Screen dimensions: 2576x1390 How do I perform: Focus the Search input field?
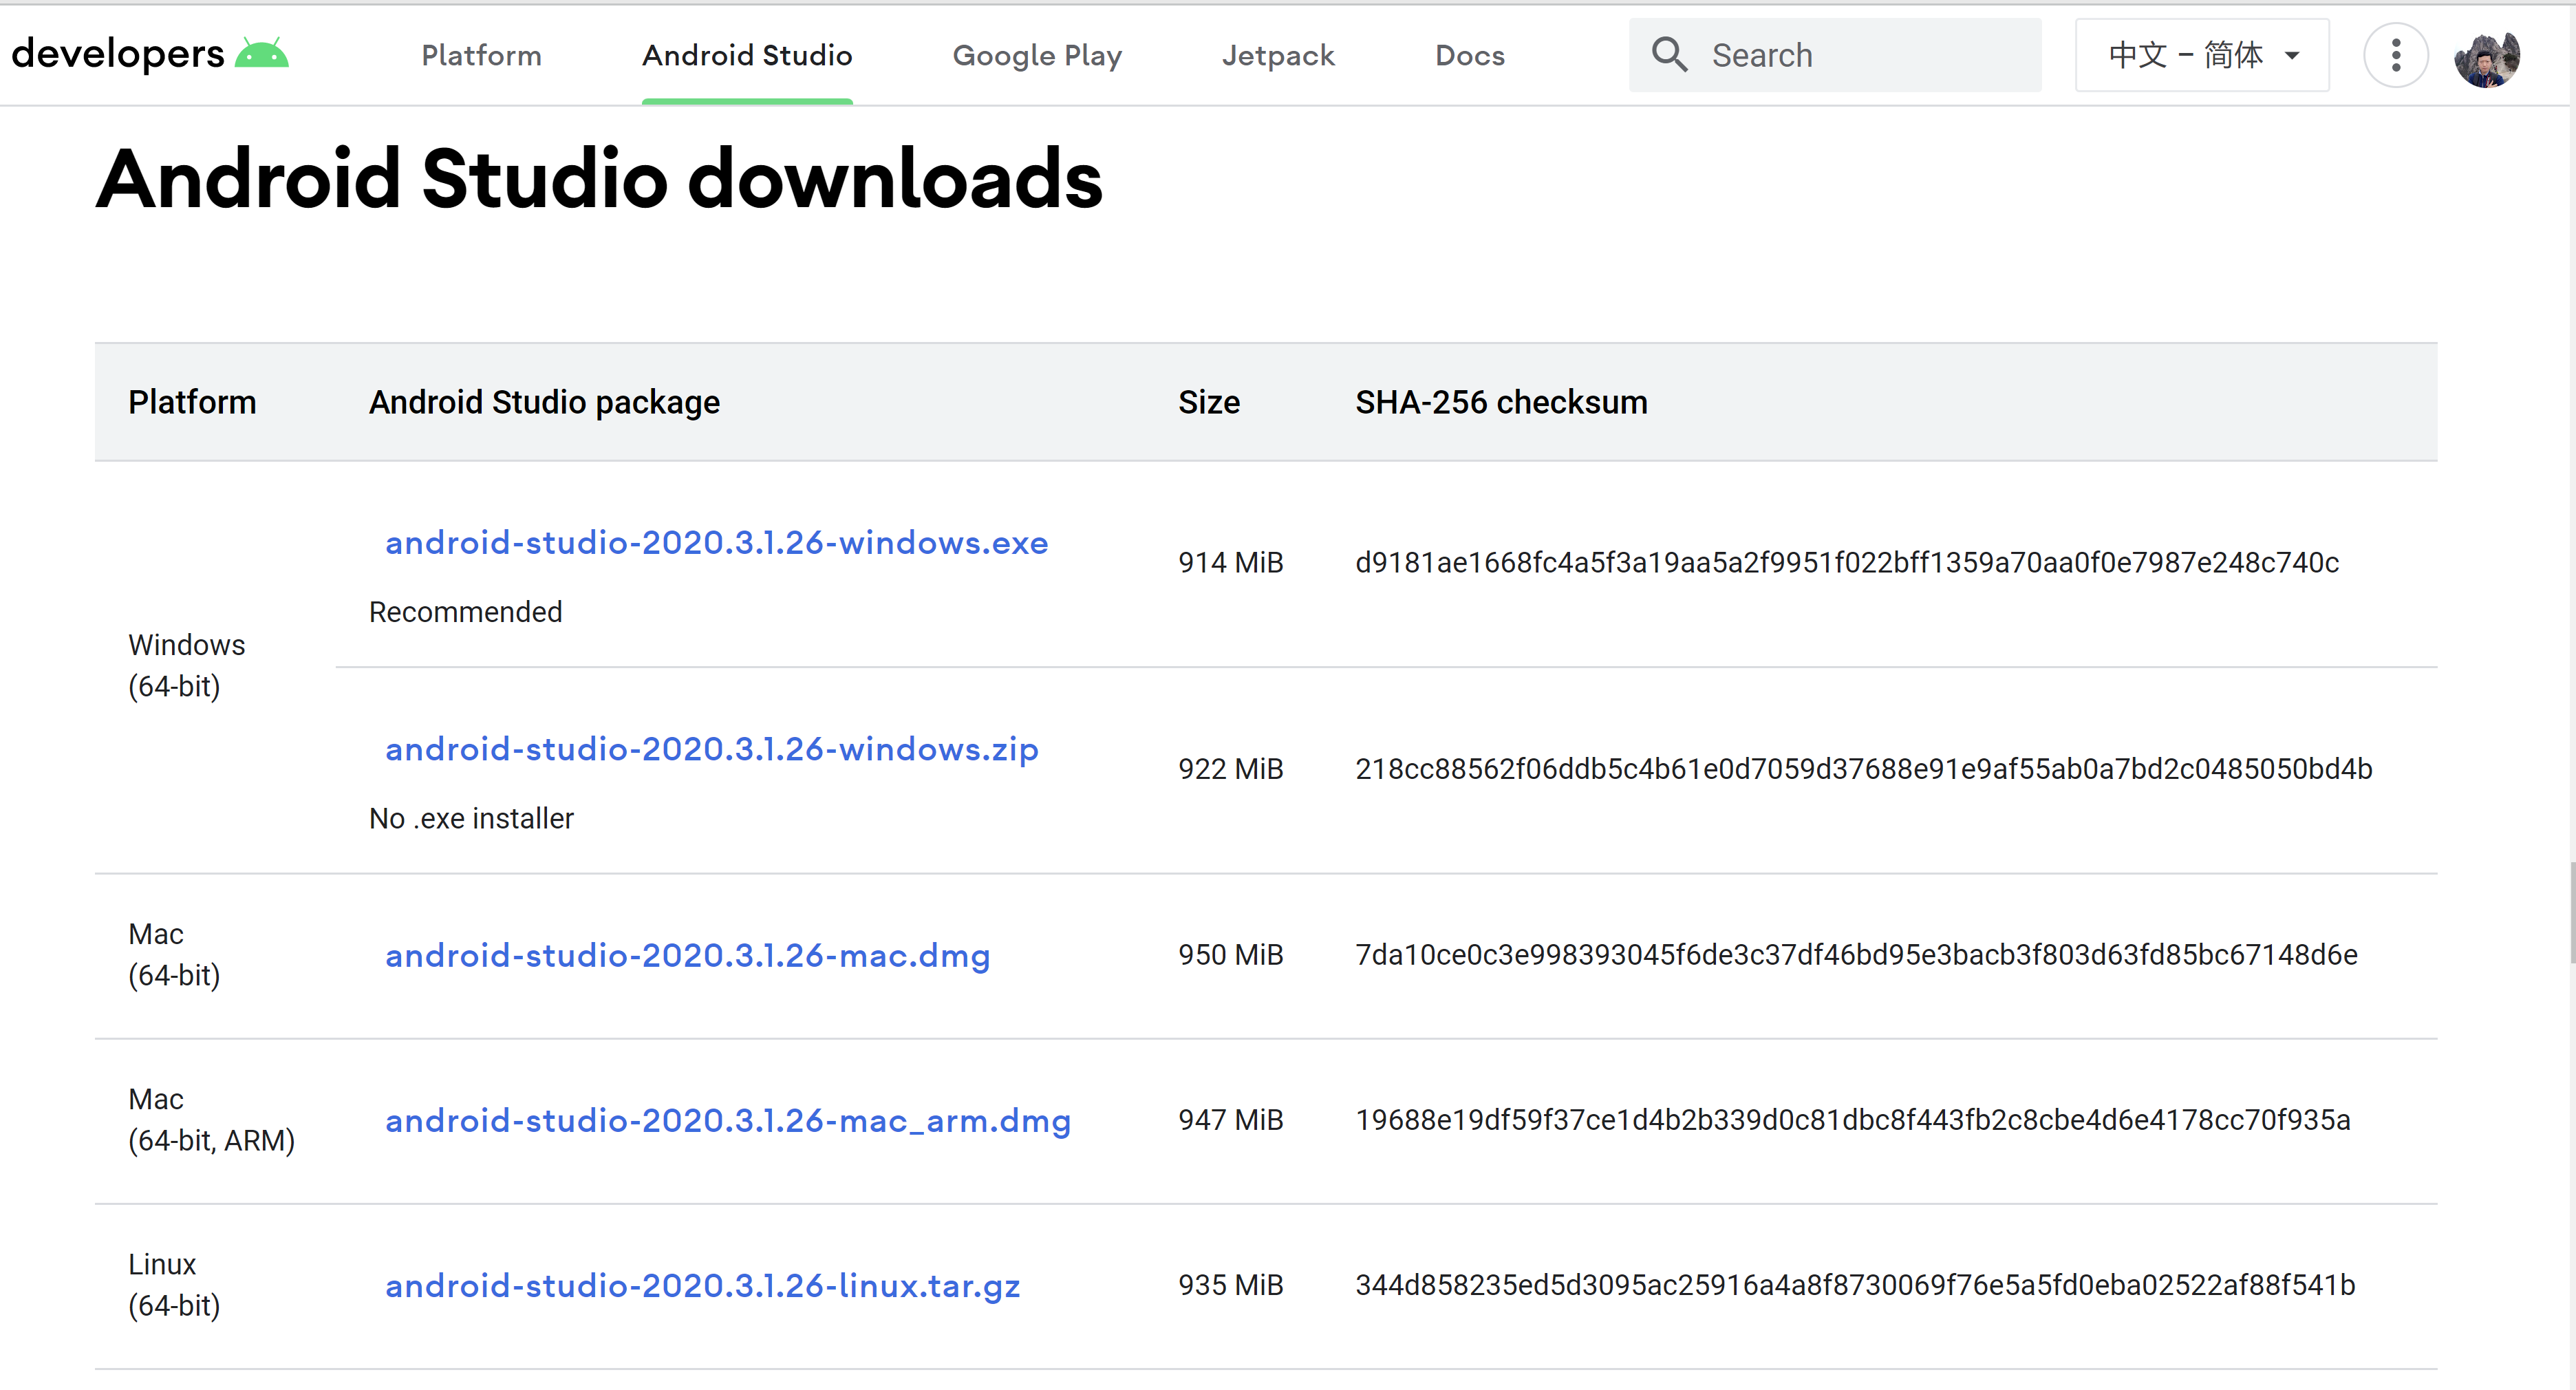click(1835, 55)
